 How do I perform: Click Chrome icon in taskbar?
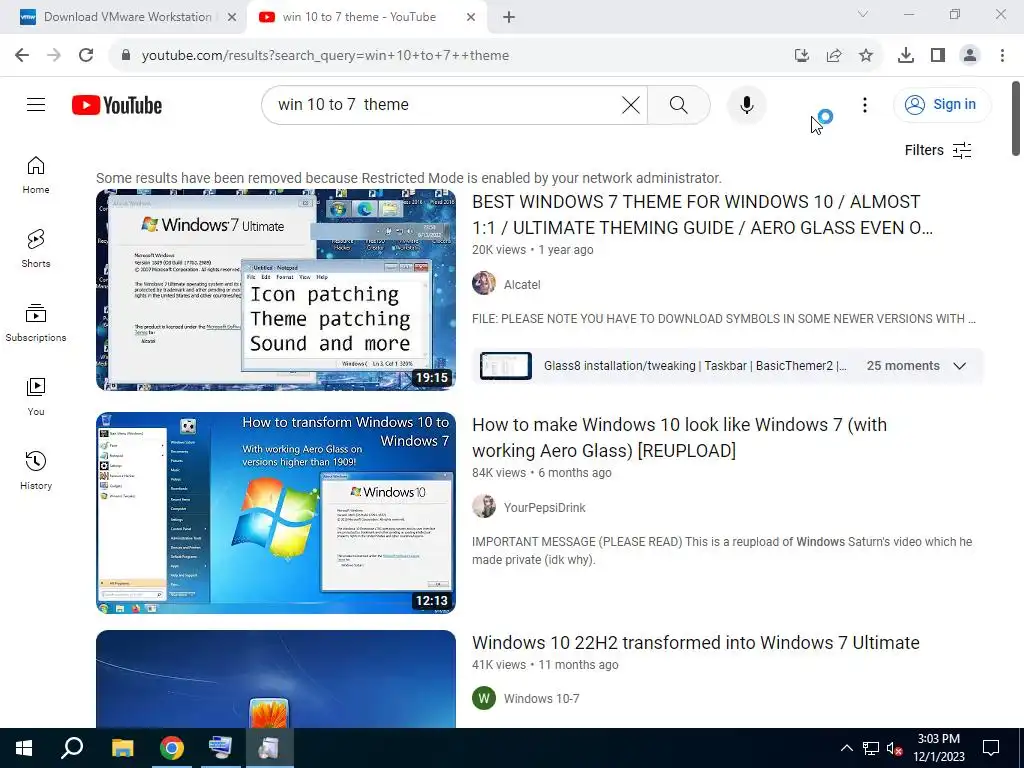[x=171, y=748]
